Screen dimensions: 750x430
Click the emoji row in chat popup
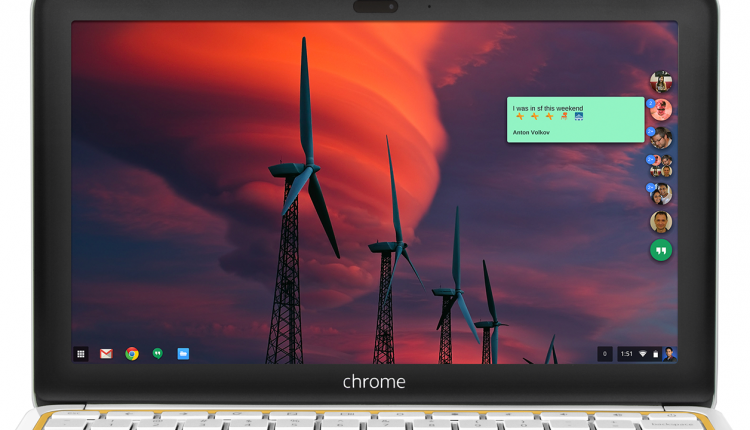548,118
